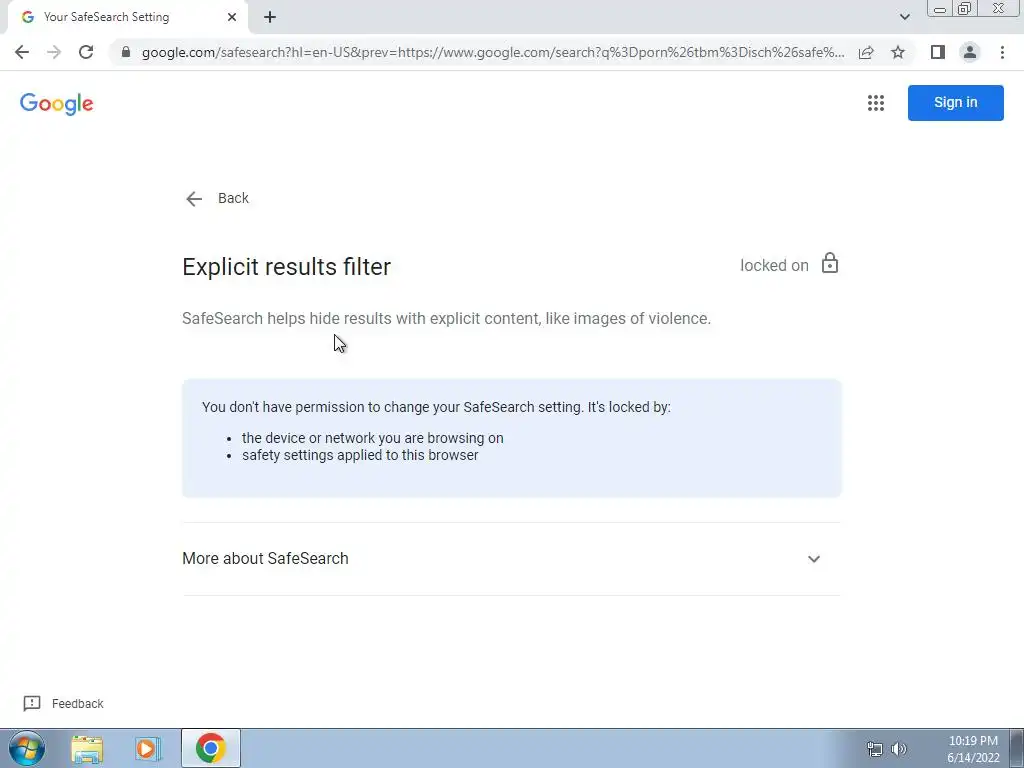Reload the page with the refresh icon
The width and height of the screenshot is (1024, 768).
(86, 52)
